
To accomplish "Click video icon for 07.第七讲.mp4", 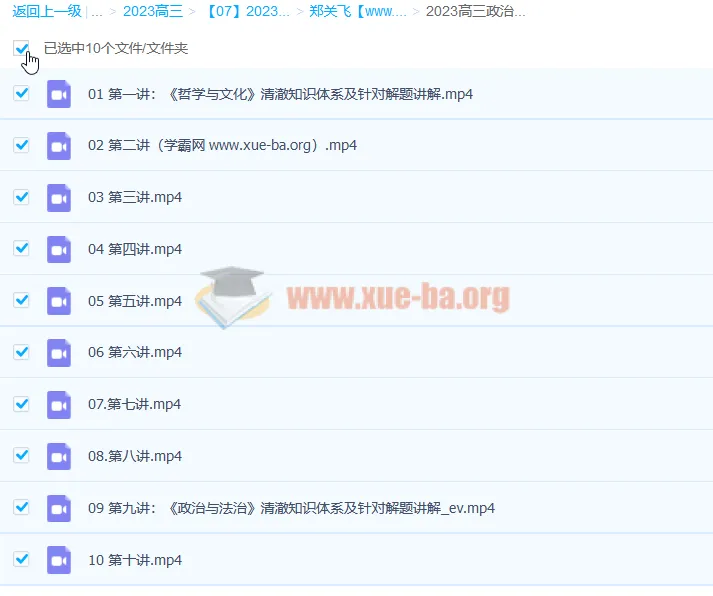I will pos(59,404).
